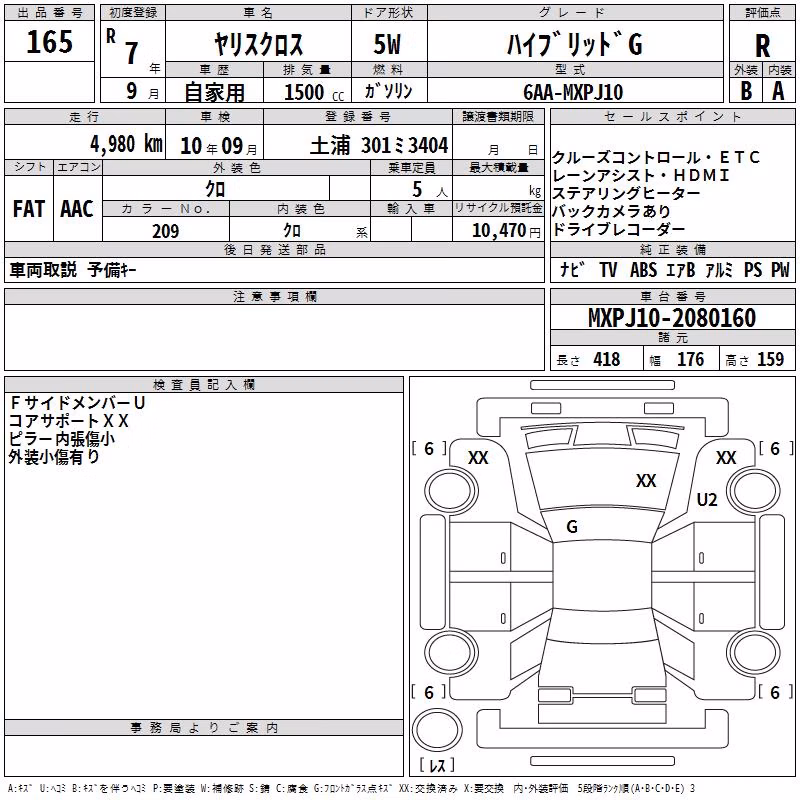The image size is (800, 800).
Task: Select model code 6AA-MXPJ10
Action: pyautogui.click(x=573, y=92)
